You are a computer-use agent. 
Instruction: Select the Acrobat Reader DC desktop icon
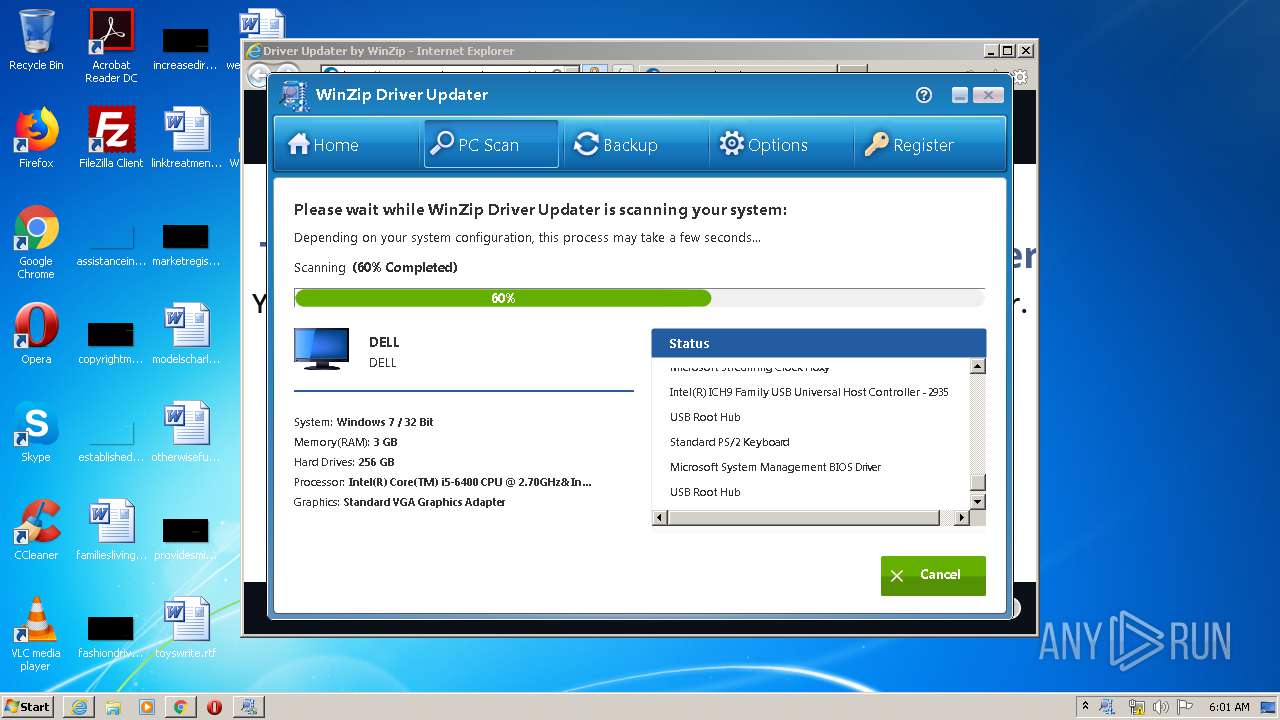111,45
